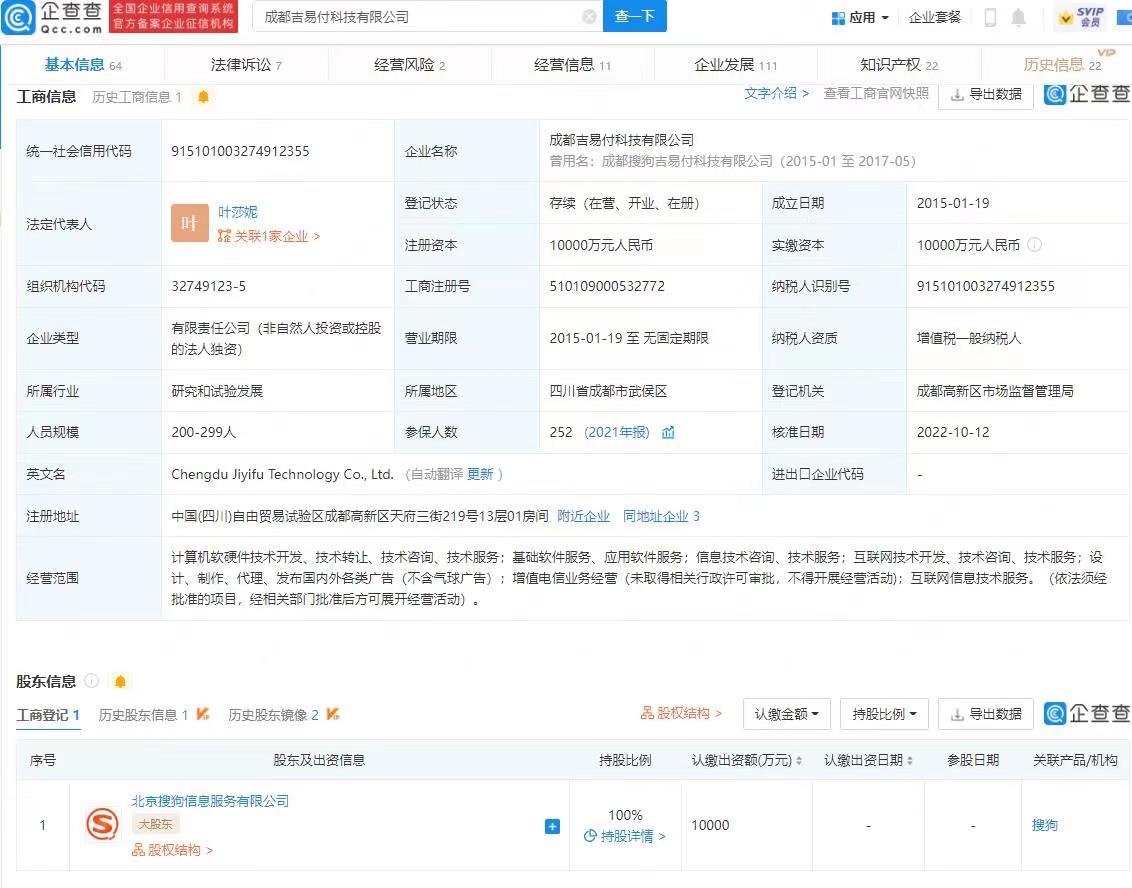Click the VIP icon next to 历史股东信息
This screenshot has height=888, width=1132.
point(203,714)
